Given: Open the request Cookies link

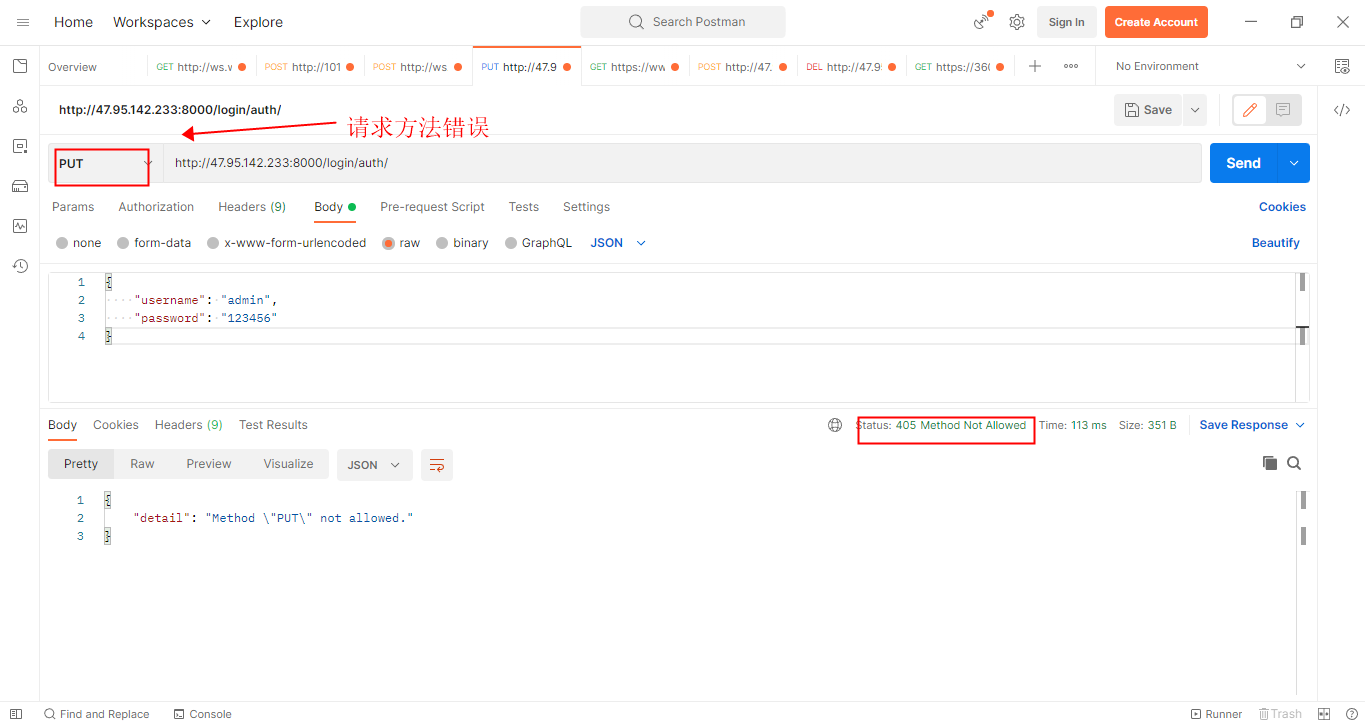Looking at the screenshot, I should 1282,207.
